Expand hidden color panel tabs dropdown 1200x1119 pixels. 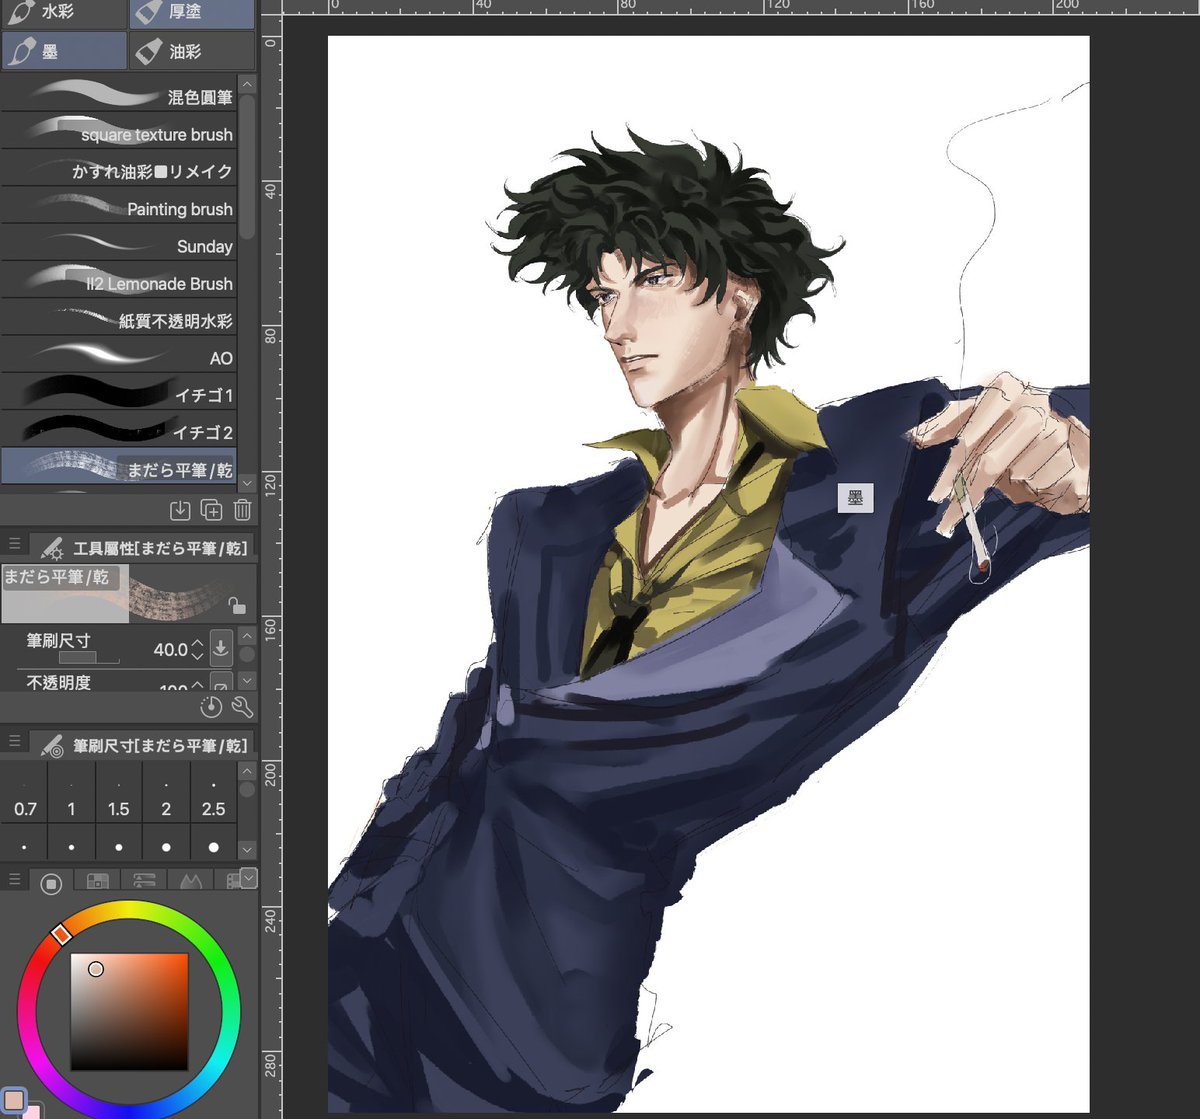[249, 878]
